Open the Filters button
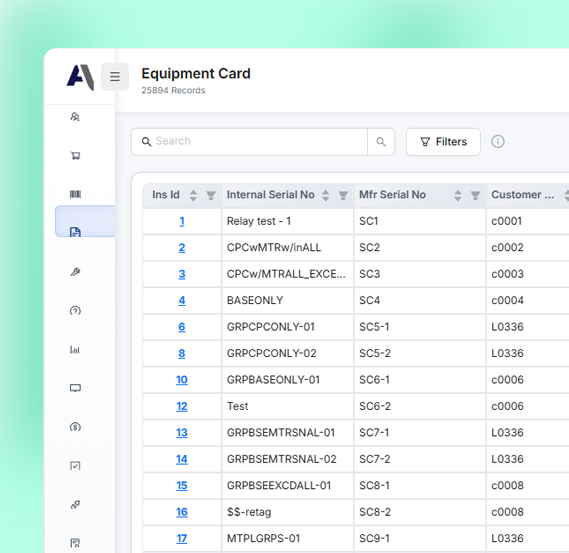Viewport: 569px width, 553px height. click(x=443, y=142)
